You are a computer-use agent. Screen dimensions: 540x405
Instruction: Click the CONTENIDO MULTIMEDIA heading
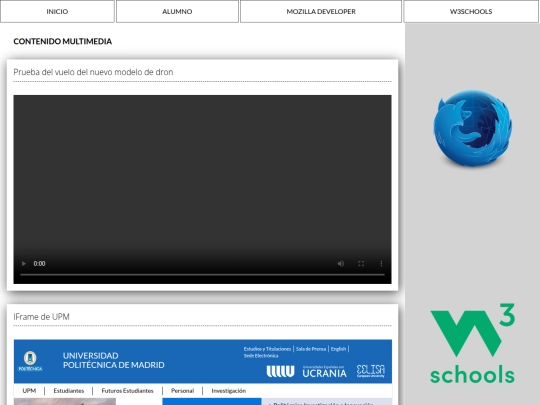pos(63,41)
